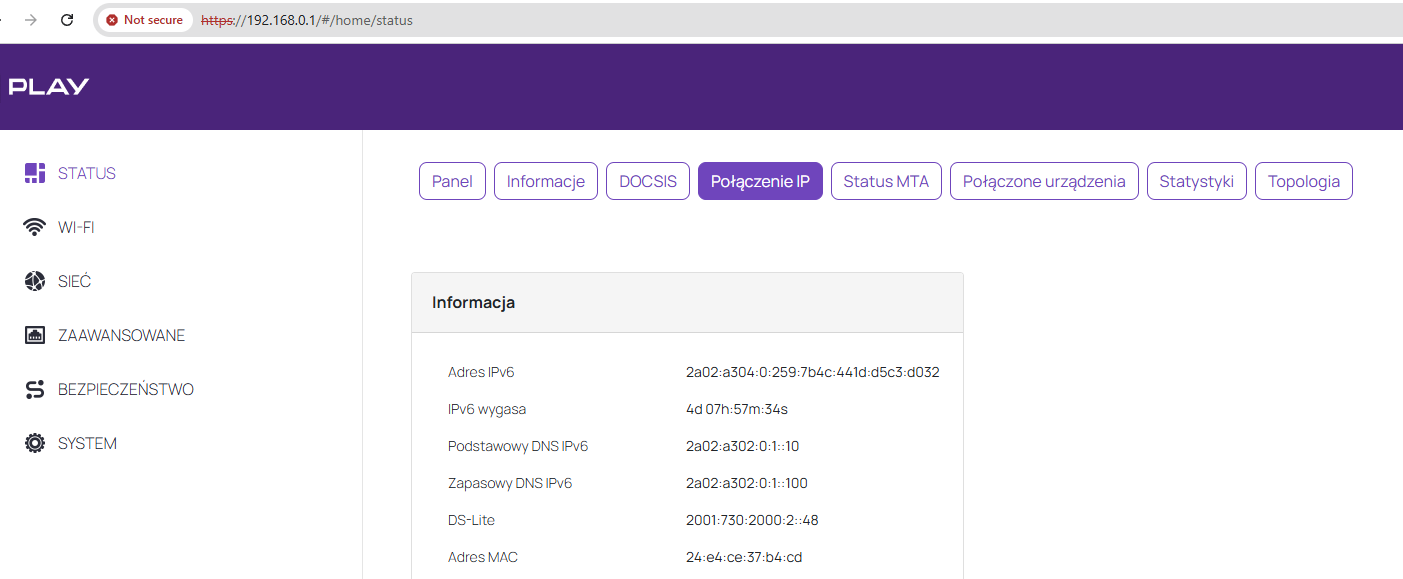The height and width of the screenshot is (579, 1403).
Task: Click the BEZPIECZEŃSTWO sidebar icon
Action: tap(35, 390)
